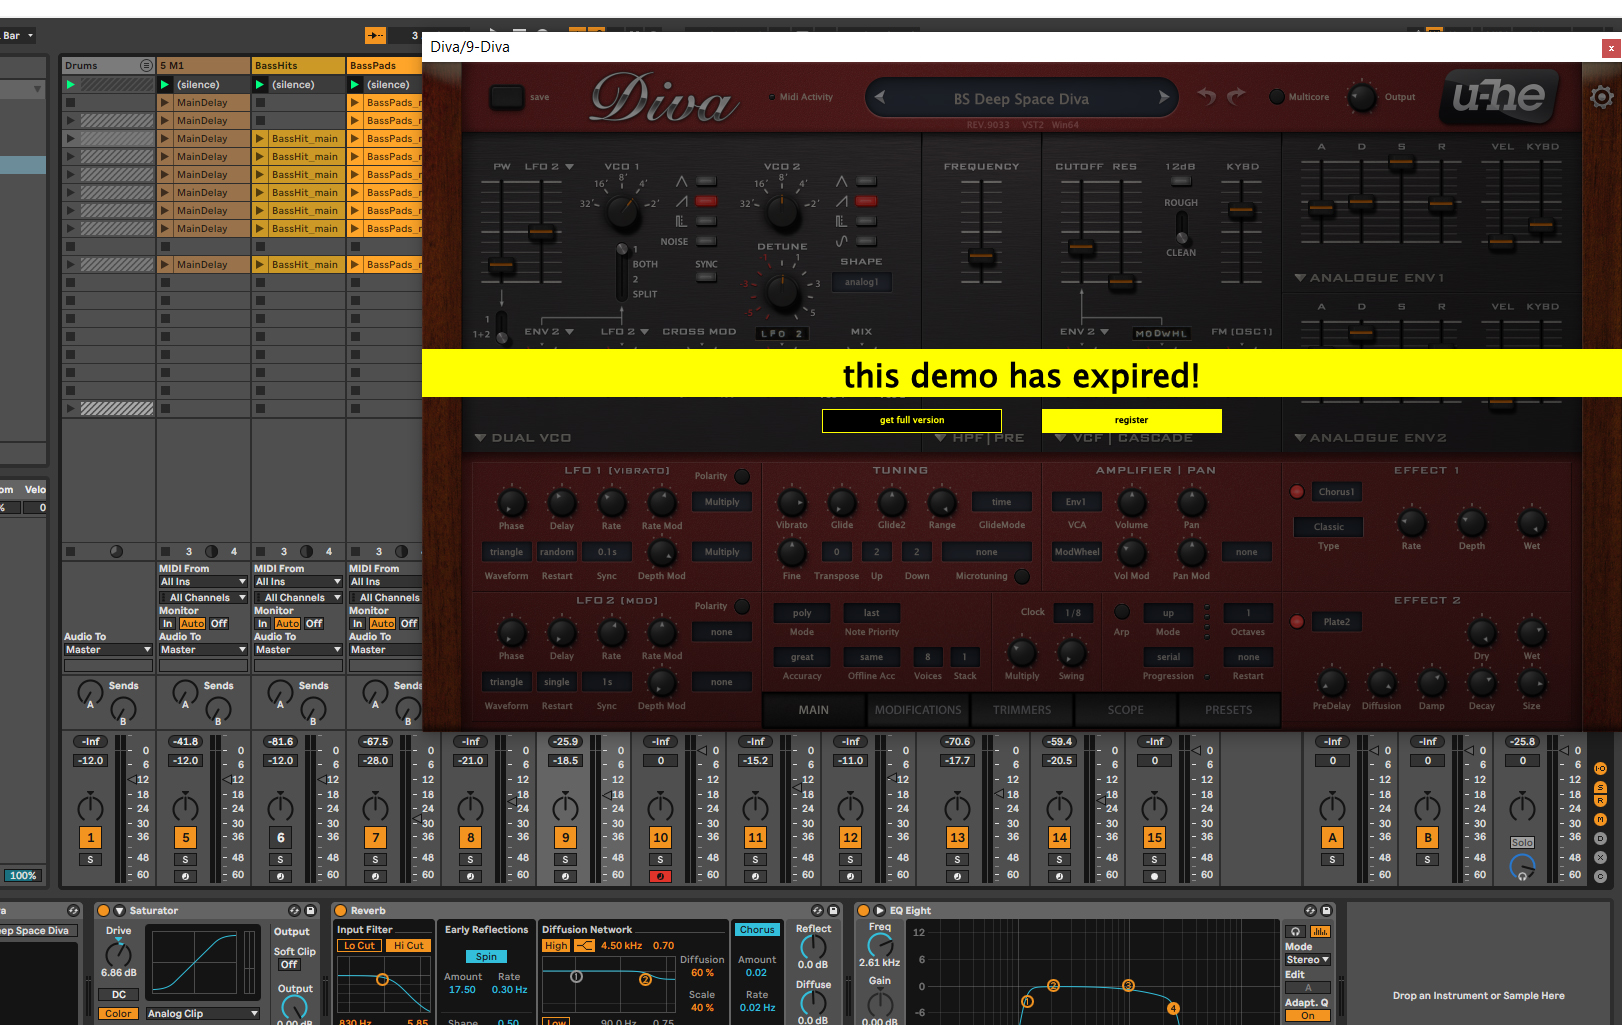Image resolution: width=1622 pixels, height=1025 pixels.
Task: Open Diva settings gear icon
Action: [x=1602, y=97]
